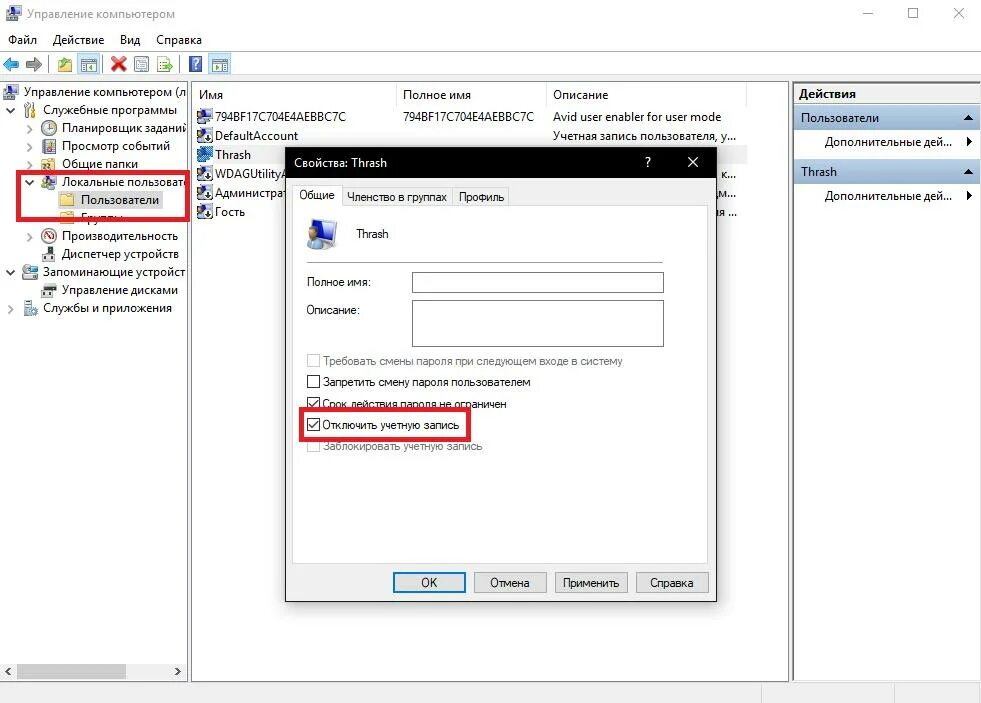Select the DefaultAccount user icon

pyautogui.click(x=205, y=136)
